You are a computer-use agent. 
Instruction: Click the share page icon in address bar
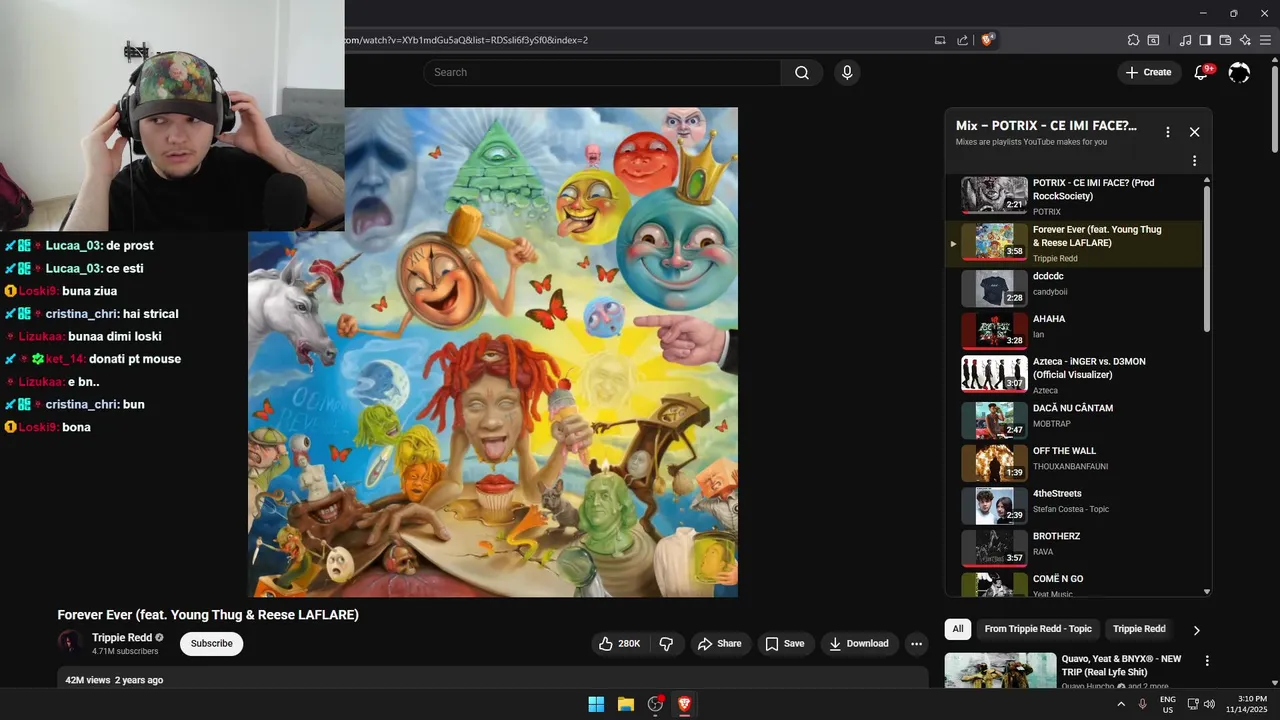pyautogui.click(x=962, y=40)
